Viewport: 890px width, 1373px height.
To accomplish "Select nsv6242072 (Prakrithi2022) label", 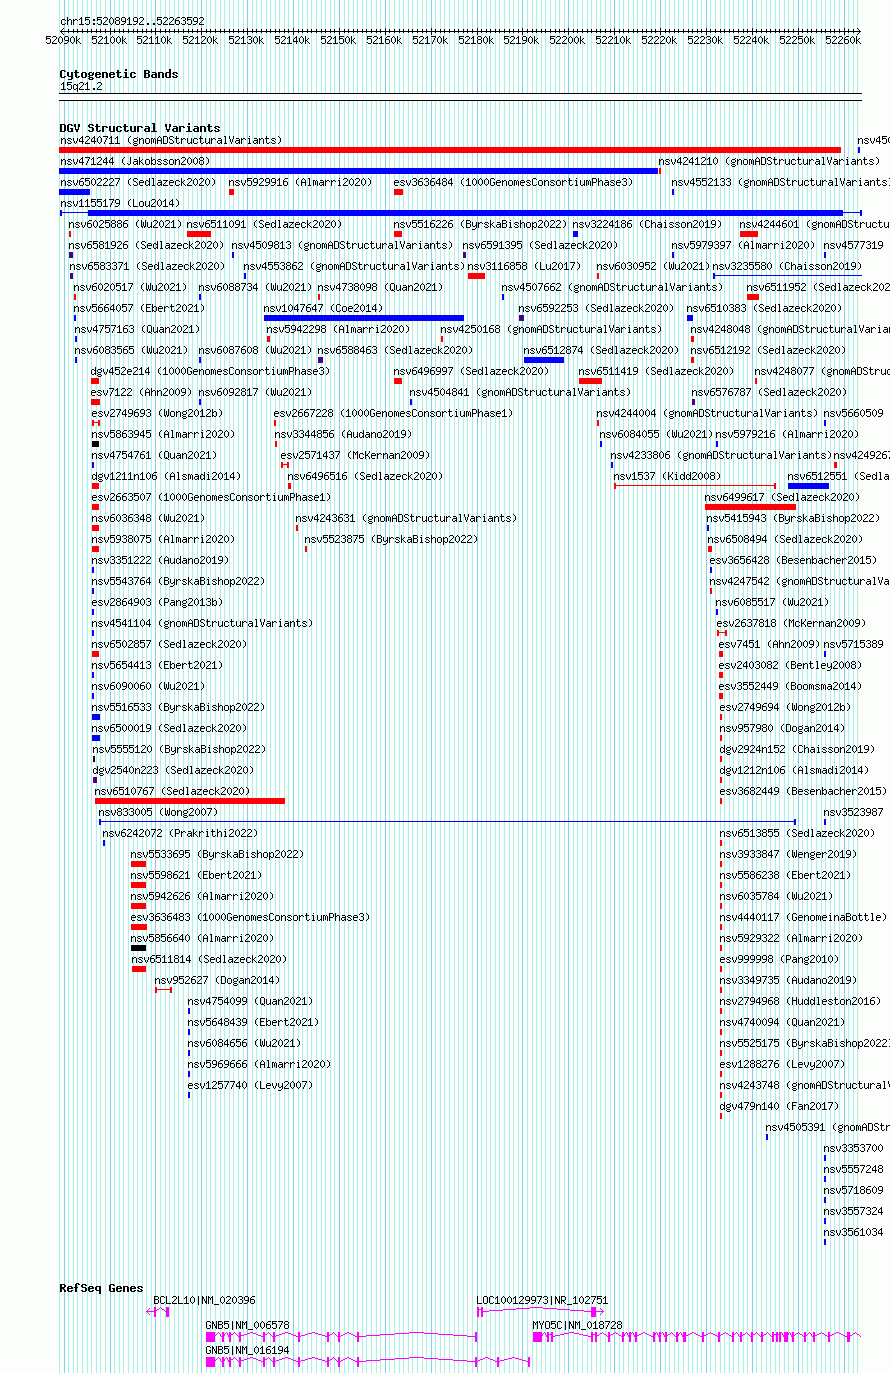I will [x=180, y=833].
